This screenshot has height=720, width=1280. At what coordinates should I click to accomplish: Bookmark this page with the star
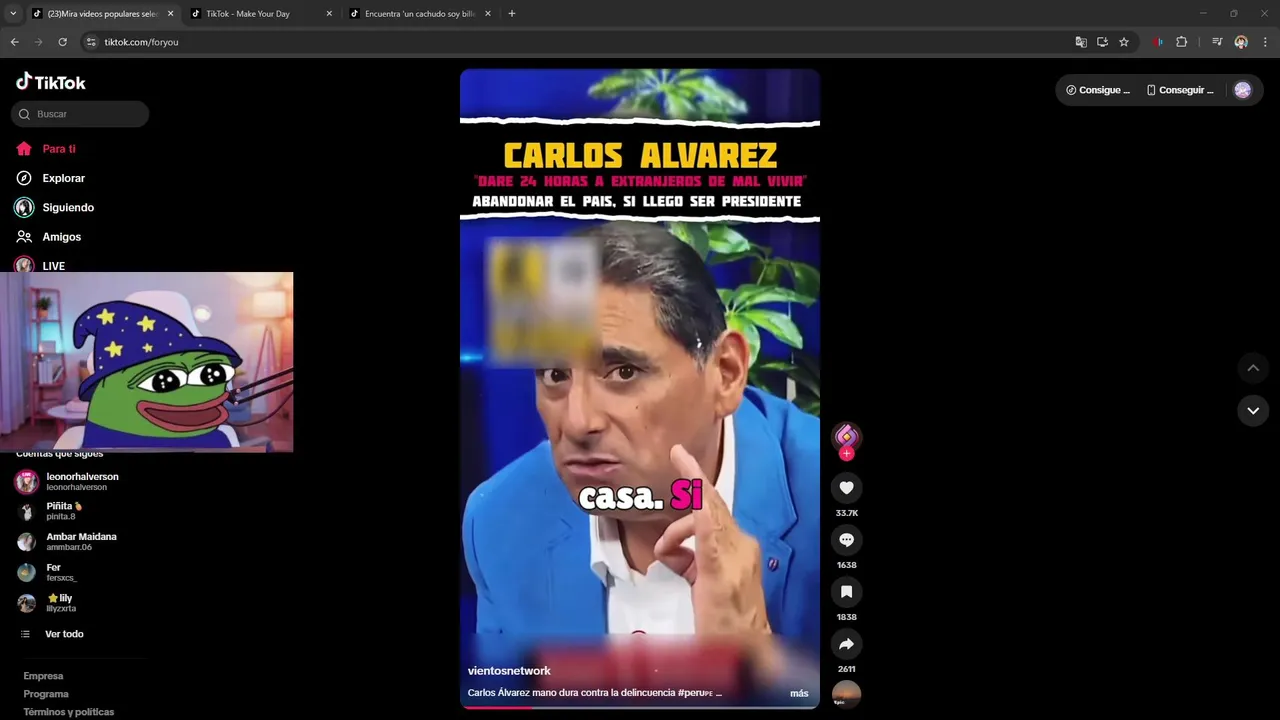pos(1124,42)
